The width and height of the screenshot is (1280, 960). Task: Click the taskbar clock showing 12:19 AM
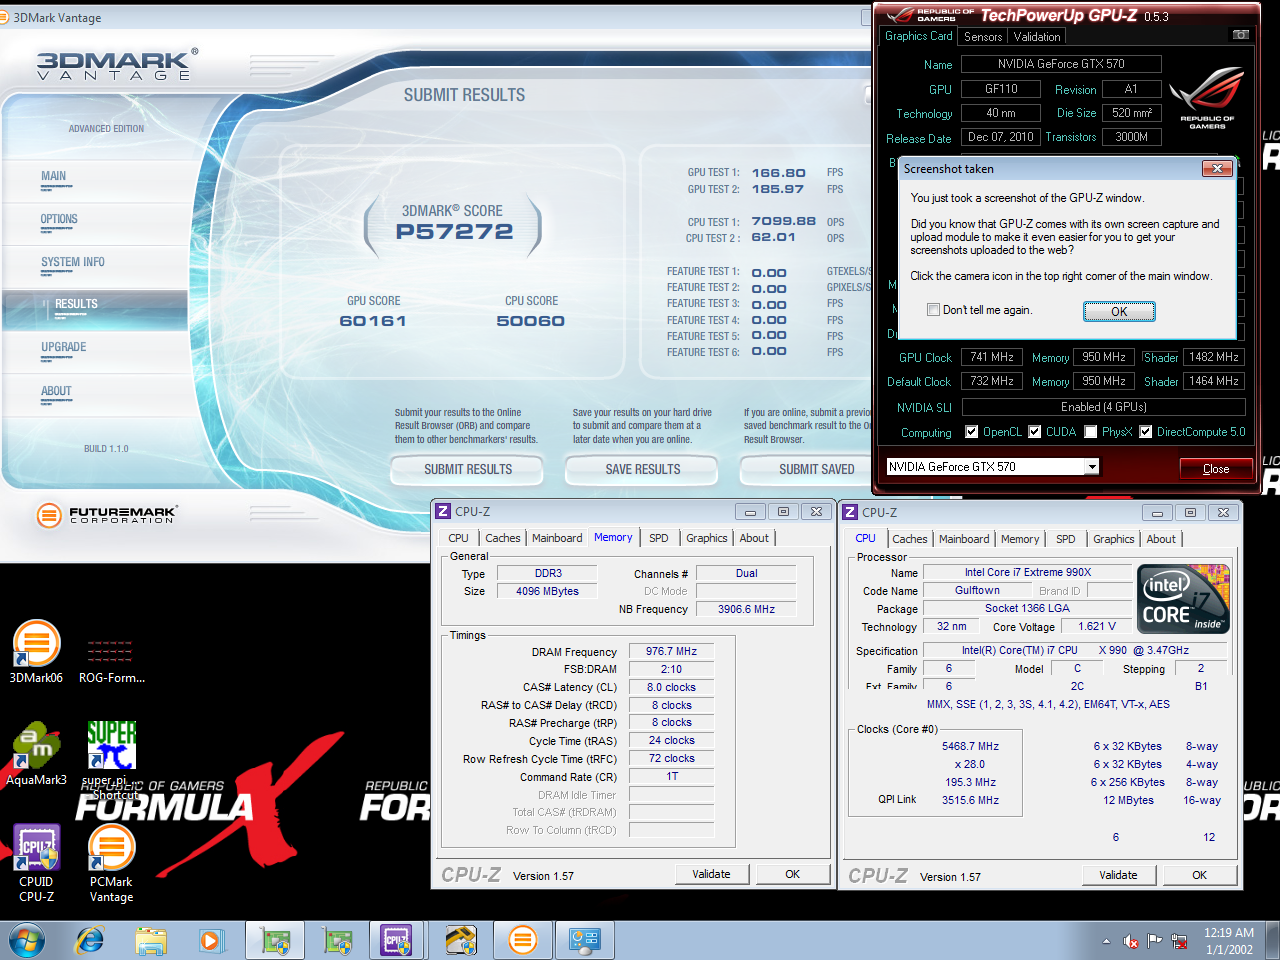(x=1229, y=941)
